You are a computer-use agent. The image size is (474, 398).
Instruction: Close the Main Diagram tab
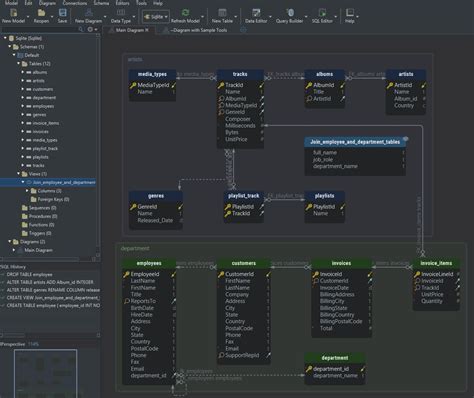[x=147, y=30]
